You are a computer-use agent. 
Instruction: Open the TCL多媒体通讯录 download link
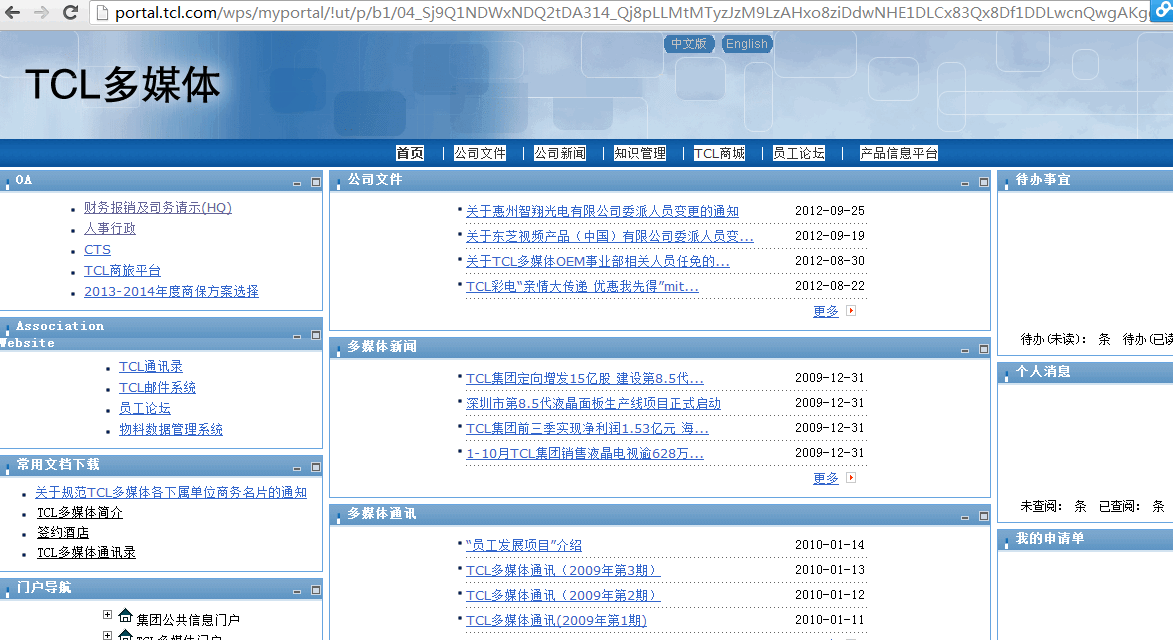87,553
